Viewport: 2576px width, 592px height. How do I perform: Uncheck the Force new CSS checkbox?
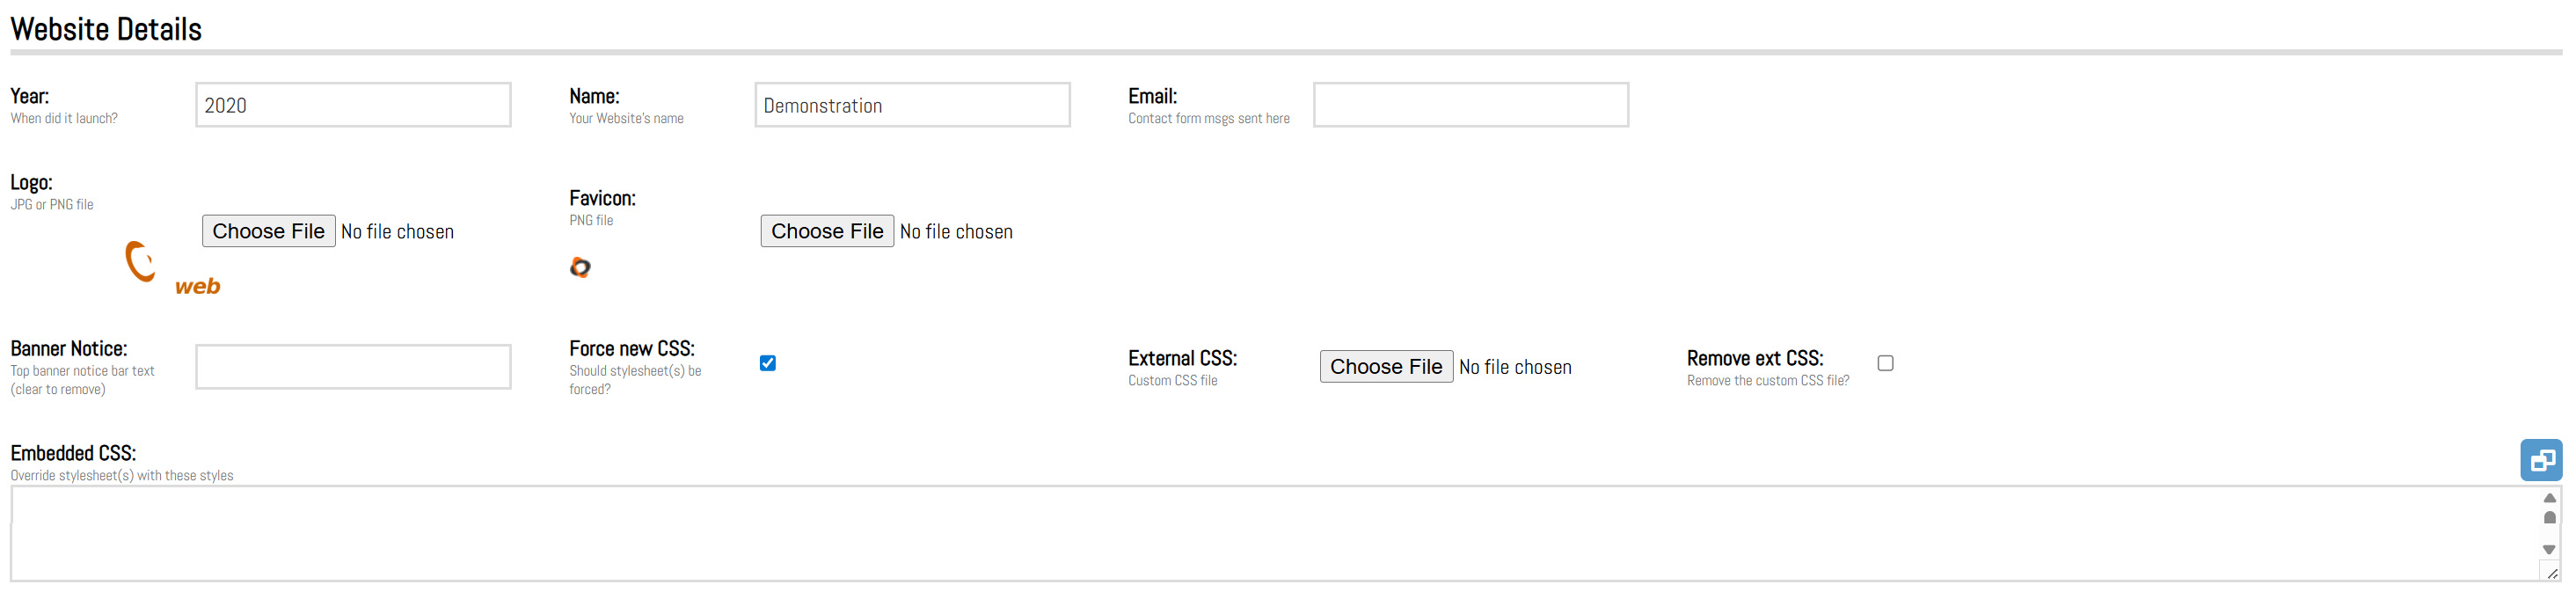click(767, 363)
